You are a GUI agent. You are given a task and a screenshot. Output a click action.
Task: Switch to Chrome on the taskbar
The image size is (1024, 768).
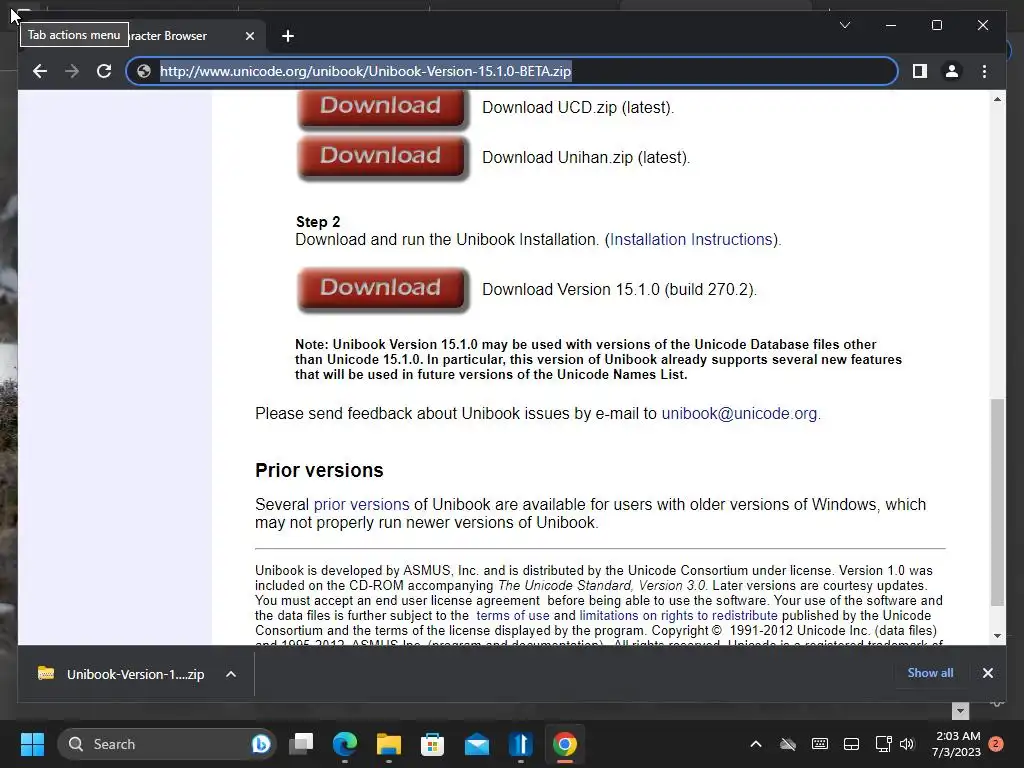[x=565, y=744]
